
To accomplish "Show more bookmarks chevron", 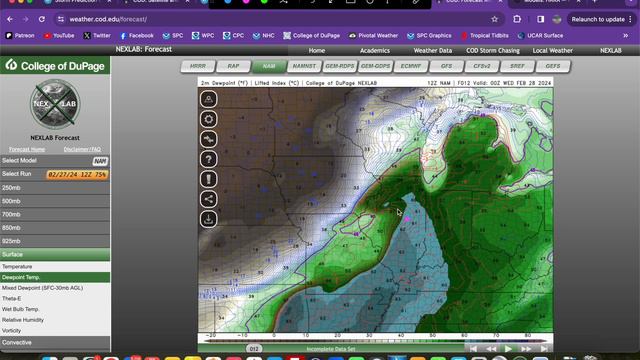I will [x=626, y=36].
